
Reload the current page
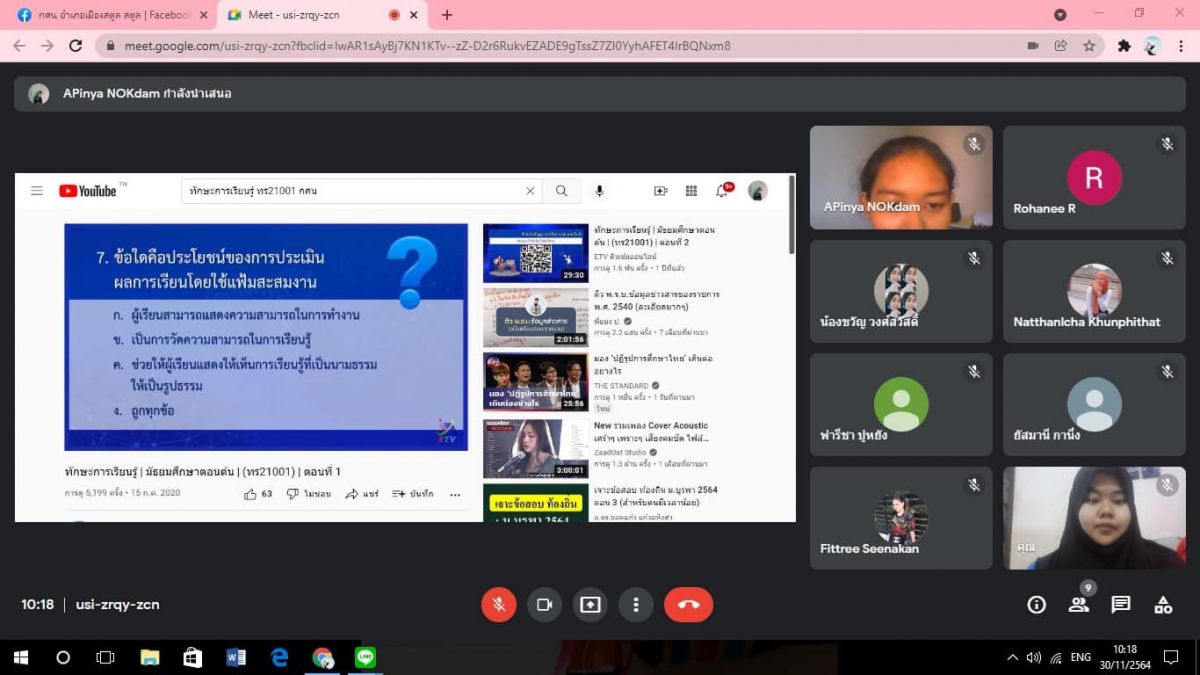click(x=75, y=46)
